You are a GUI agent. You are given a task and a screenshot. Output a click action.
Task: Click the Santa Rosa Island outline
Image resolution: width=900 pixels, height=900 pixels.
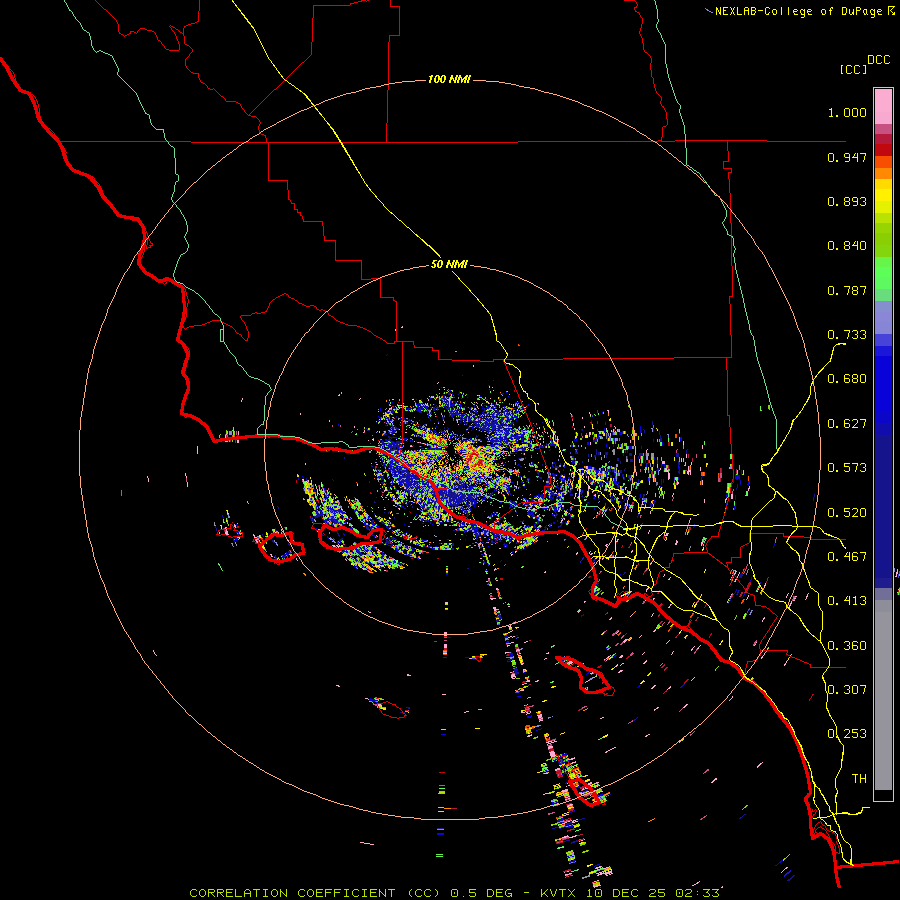tap(281, 548)
